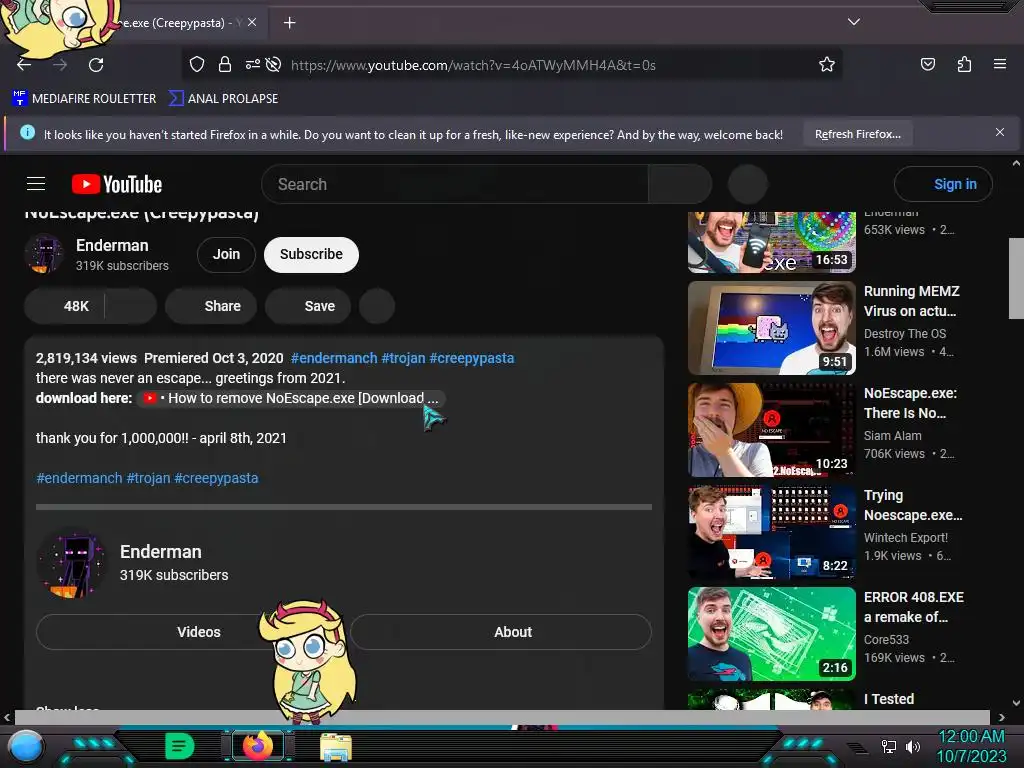This screenshot has width=1024, height=768.
Task: Click the padlock site security icon
Action: point(225,65)
